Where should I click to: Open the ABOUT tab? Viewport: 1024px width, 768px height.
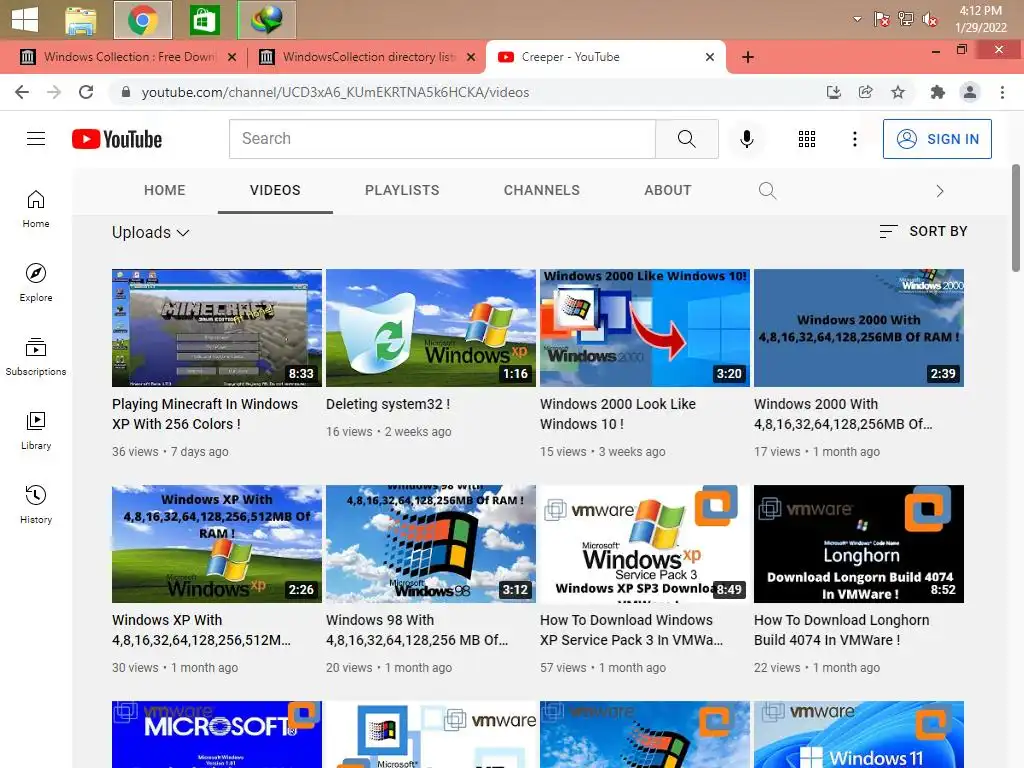667,190
